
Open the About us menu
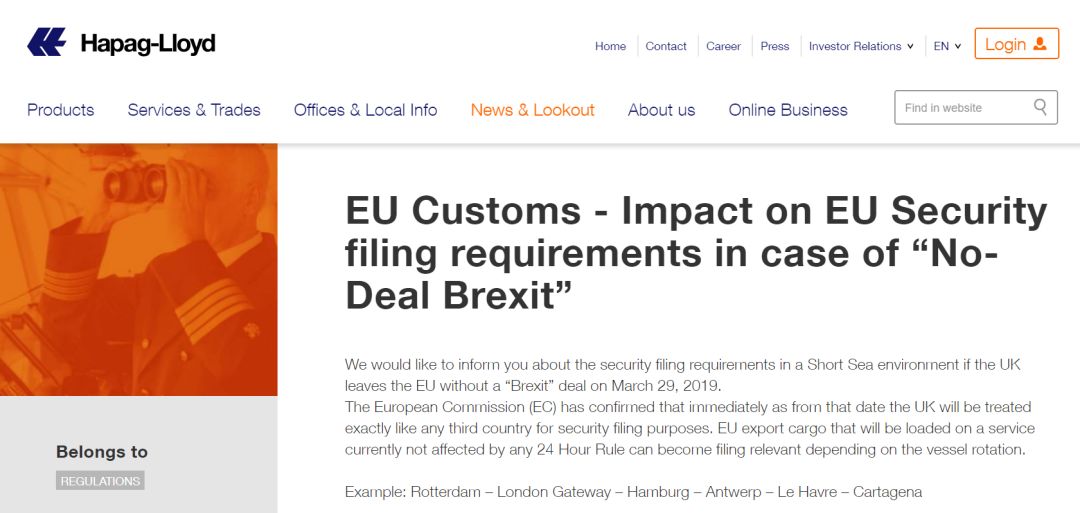(661, 110)
